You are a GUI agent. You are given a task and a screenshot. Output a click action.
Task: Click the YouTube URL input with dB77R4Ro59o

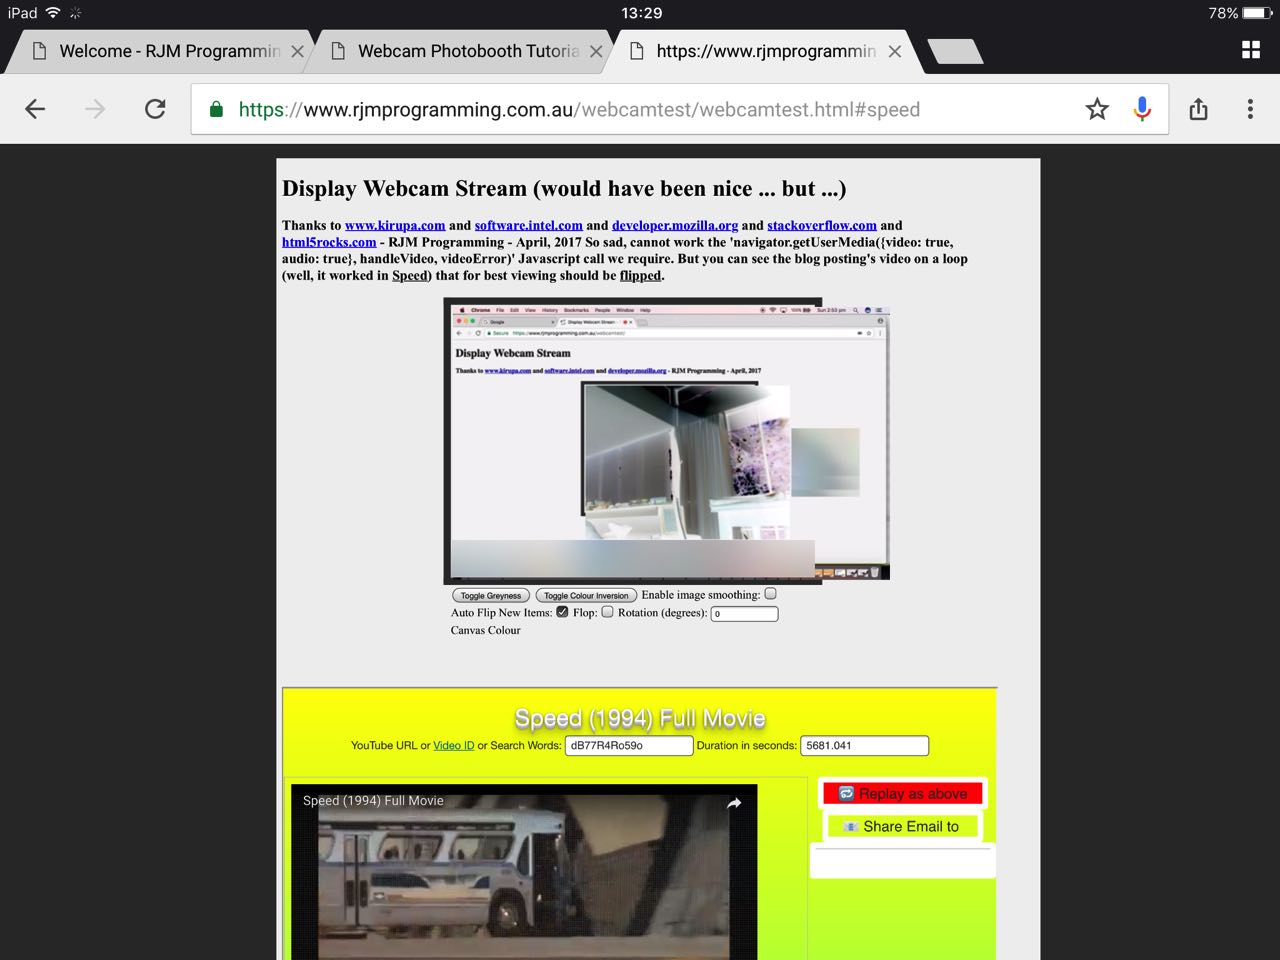(x=629, y=745)
